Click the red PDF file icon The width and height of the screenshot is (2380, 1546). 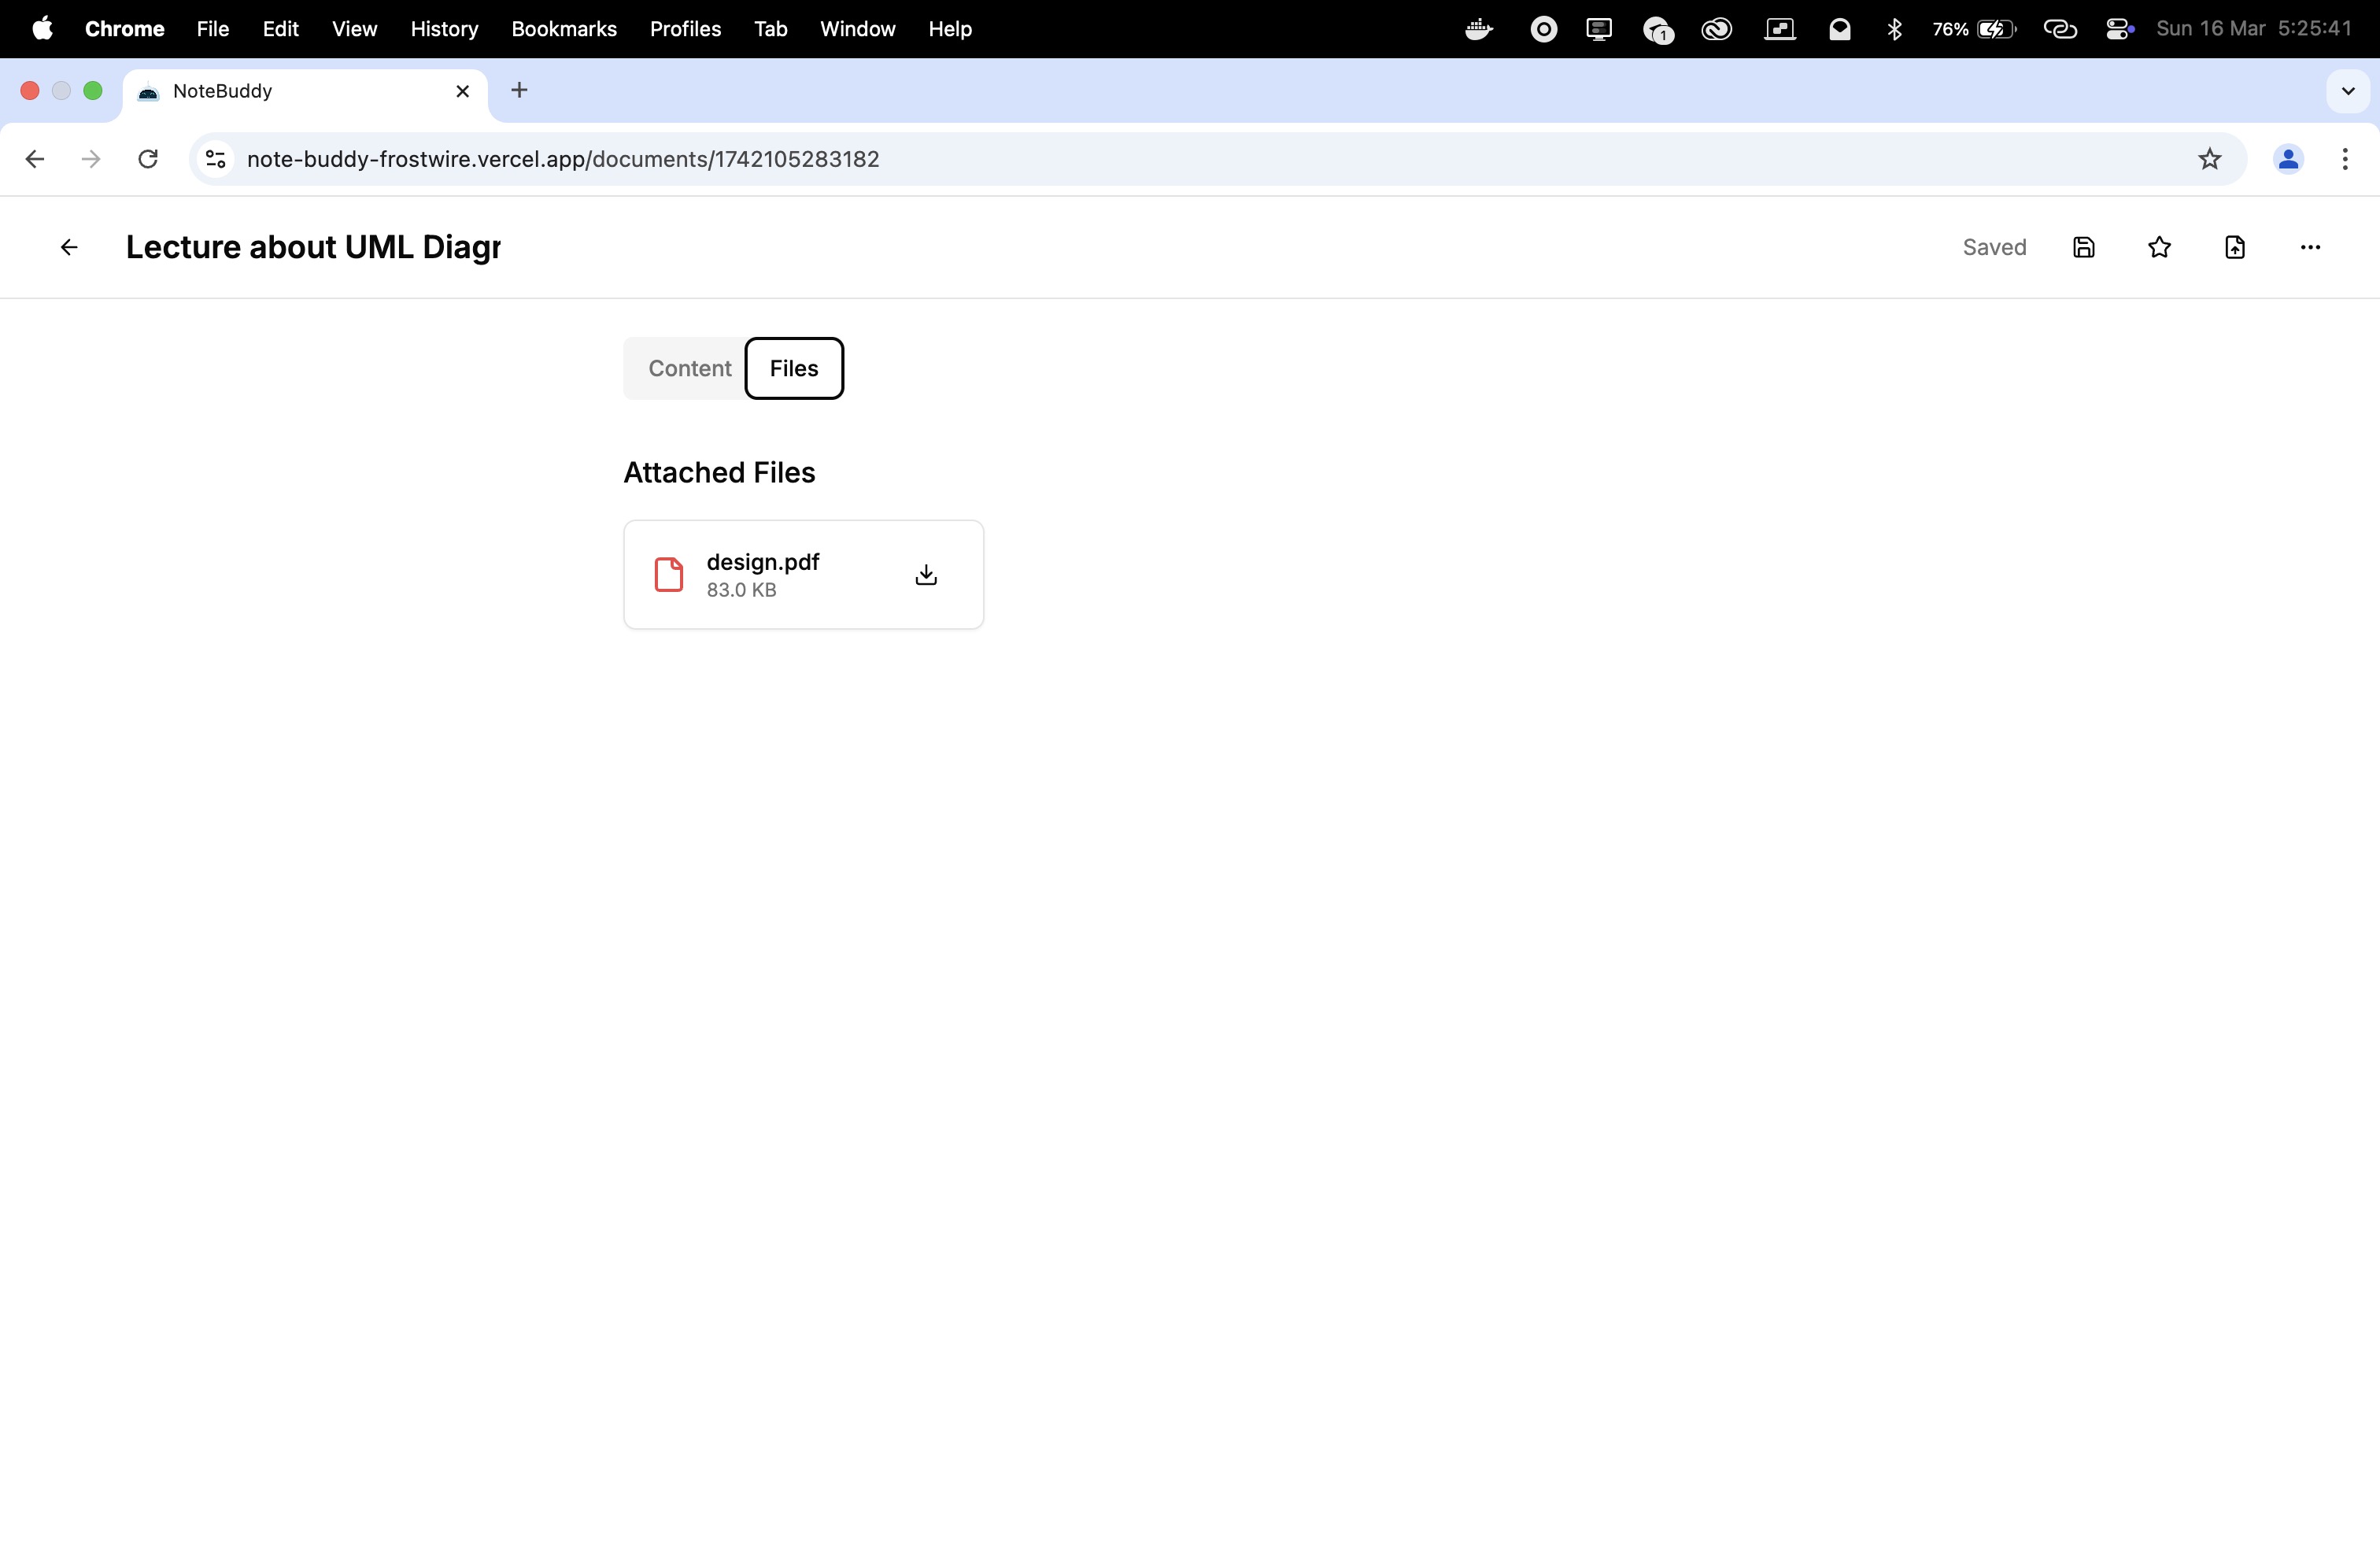coord(668,575)
